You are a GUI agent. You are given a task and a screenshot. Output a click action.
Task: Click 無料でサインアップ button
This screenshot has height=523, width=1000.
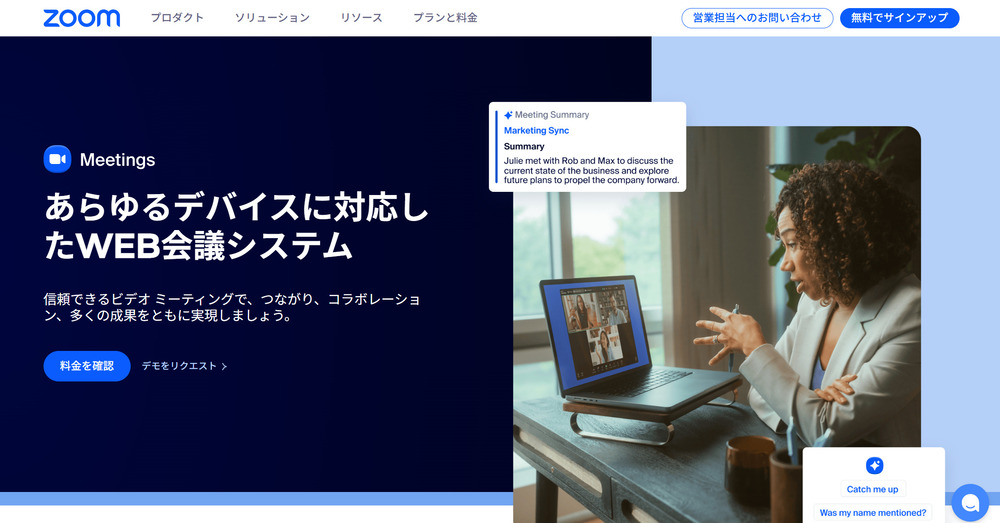click(899, 18)
